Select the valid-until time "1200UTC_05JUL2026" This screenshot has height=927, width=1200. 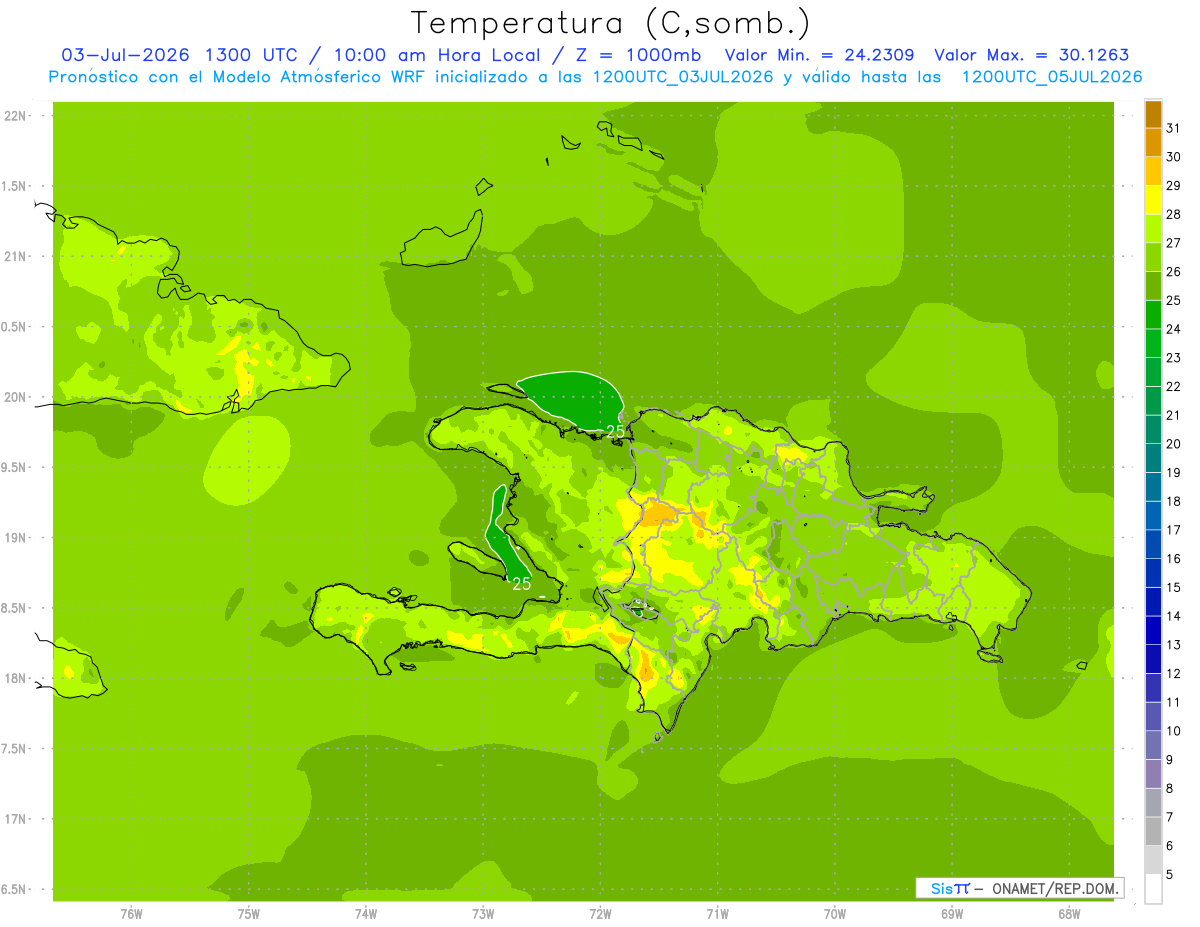(x=1052, y=77)
